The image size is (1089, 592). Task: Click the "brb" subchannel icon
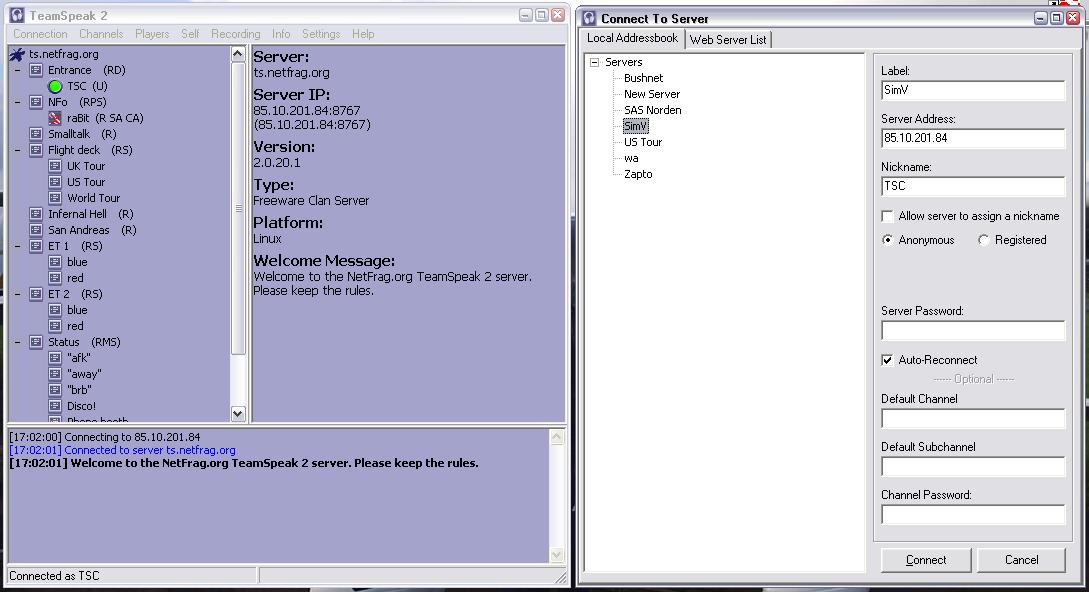click(56, 390)
